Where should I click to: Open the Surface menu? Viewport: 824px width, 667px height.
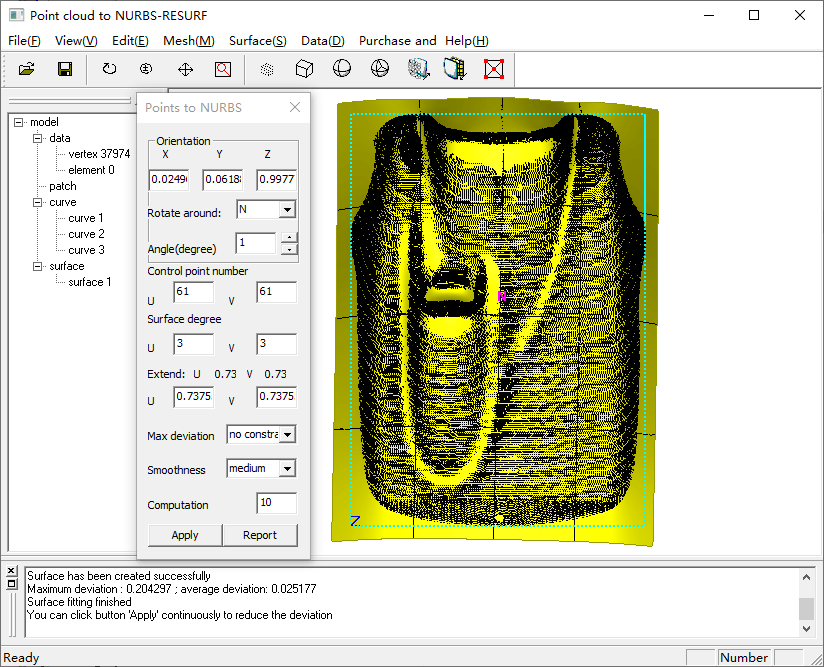257,41
